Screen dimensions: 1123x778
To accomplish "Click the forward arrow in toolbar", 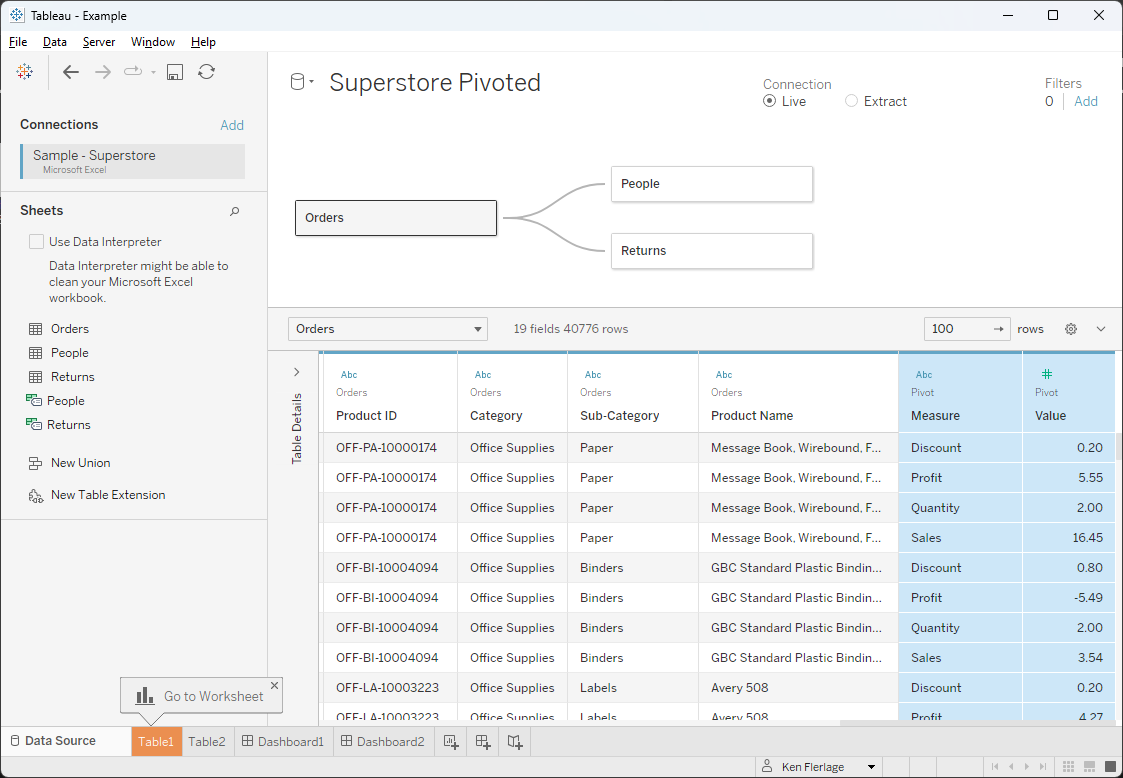I will coord(103,72).
